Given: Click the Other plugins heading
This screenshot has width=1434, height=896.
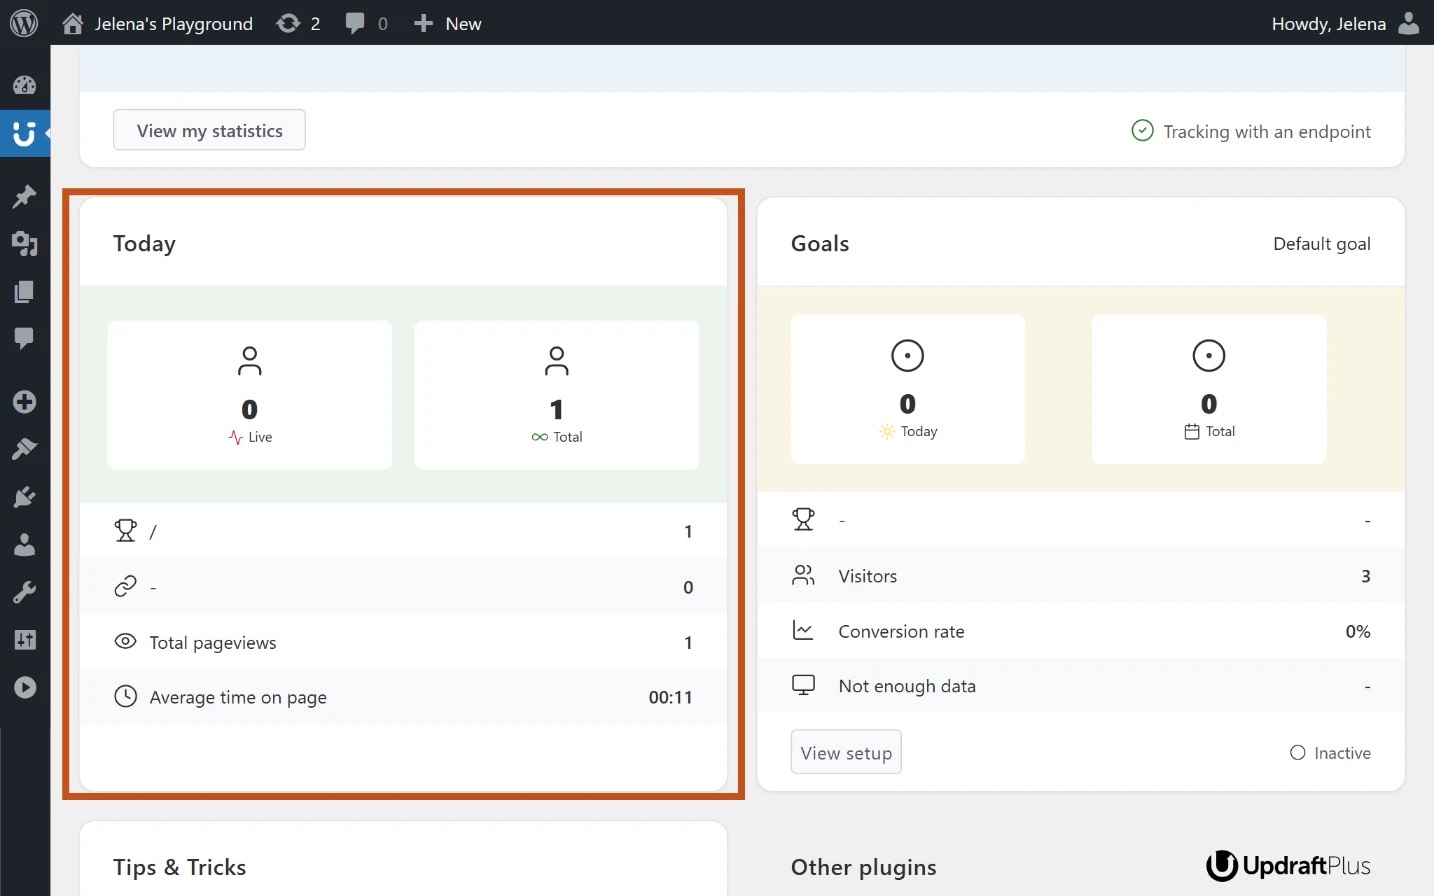Looking at the screenshot, I should [864, 867].
